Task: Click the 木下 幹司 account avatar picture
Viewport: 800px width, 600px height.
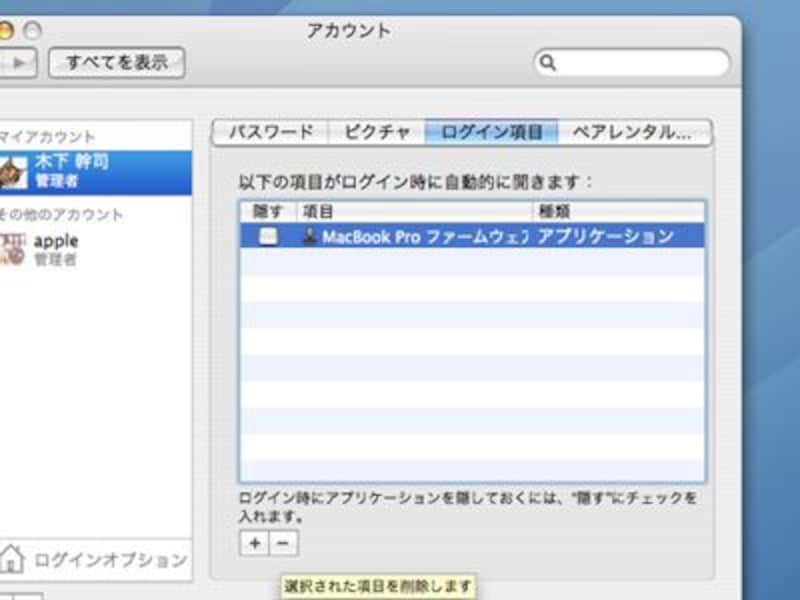Action: [13, 172]
